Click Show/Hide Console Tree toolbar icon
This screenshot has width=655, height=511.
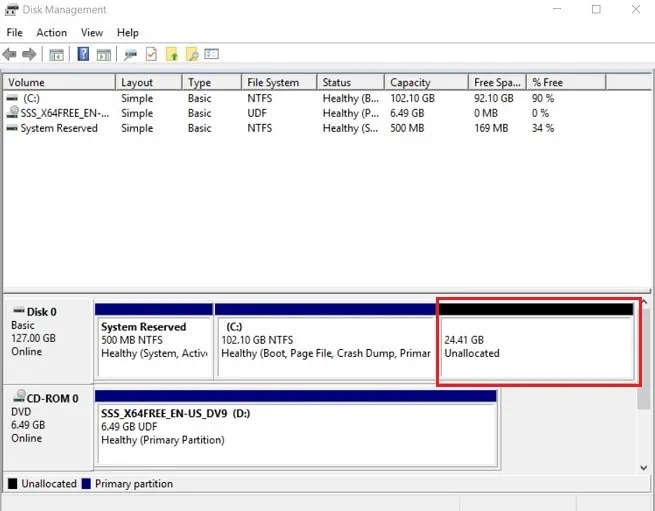57,54
